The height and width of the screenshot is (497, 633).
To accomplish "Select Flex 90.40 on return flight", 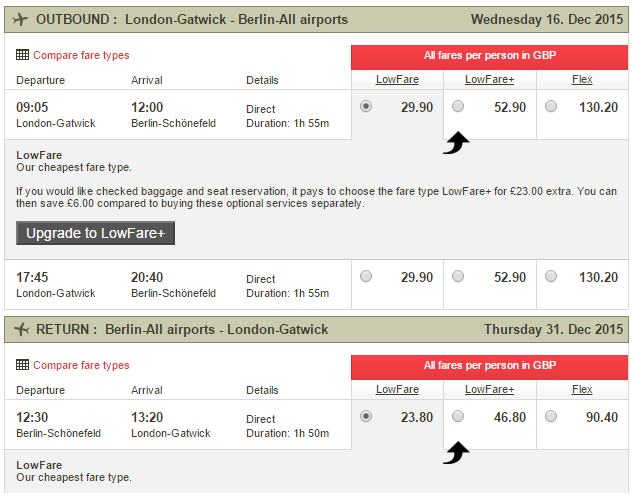I will [x=551, y=416].
